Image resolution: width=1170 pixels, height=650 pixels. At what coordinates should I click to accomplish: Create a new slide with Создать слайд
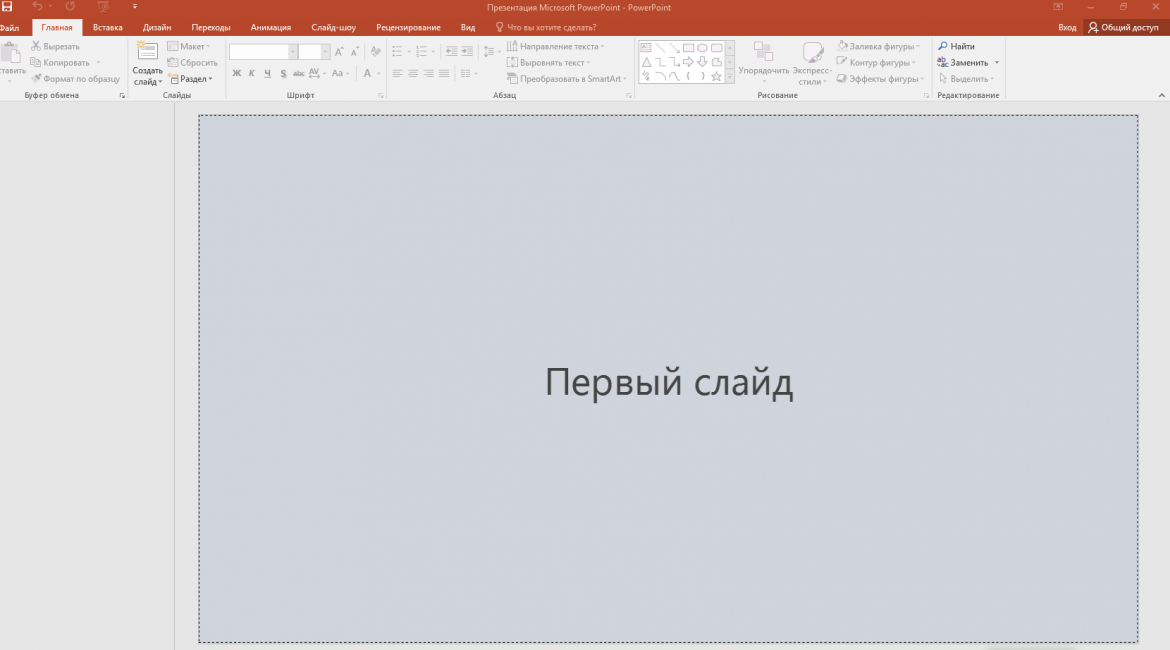coord(147,64)
